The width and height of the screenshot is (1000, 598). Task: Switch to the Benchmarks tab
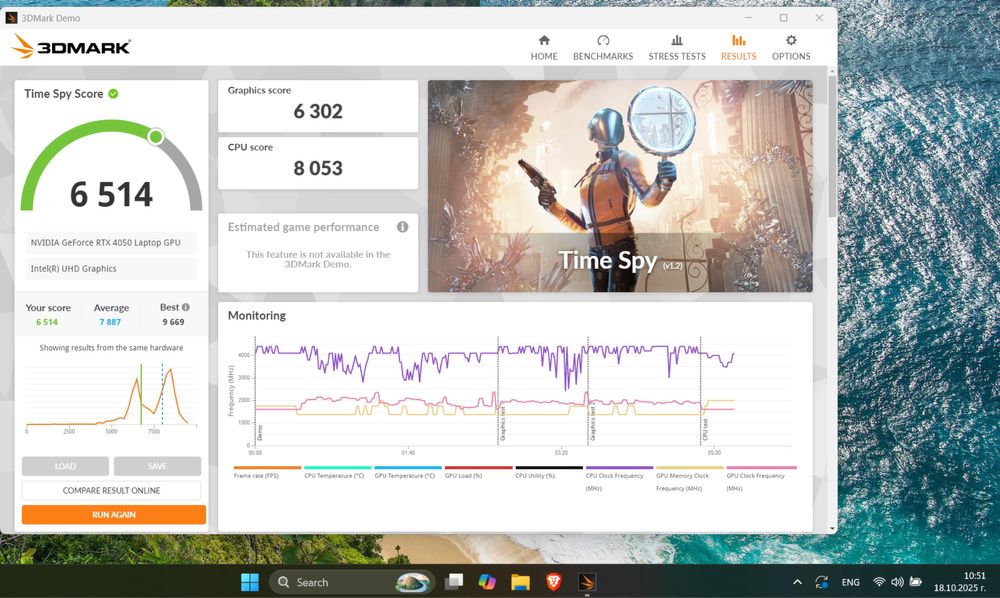click(x=603, y=48)
